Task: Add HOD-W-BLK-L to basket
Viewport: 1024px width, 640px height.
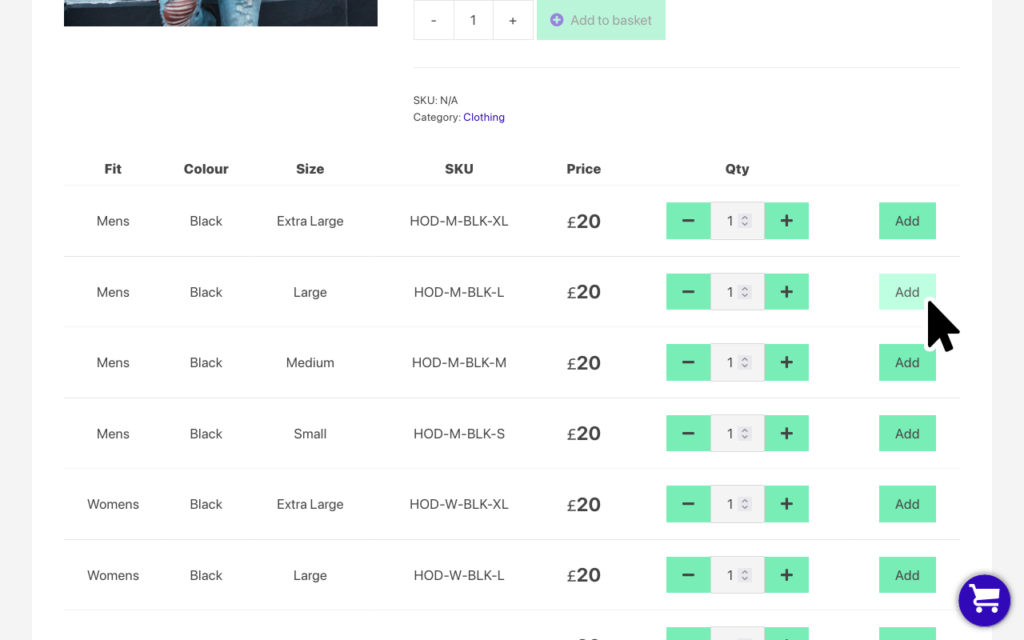Action: tap(907, 575)
